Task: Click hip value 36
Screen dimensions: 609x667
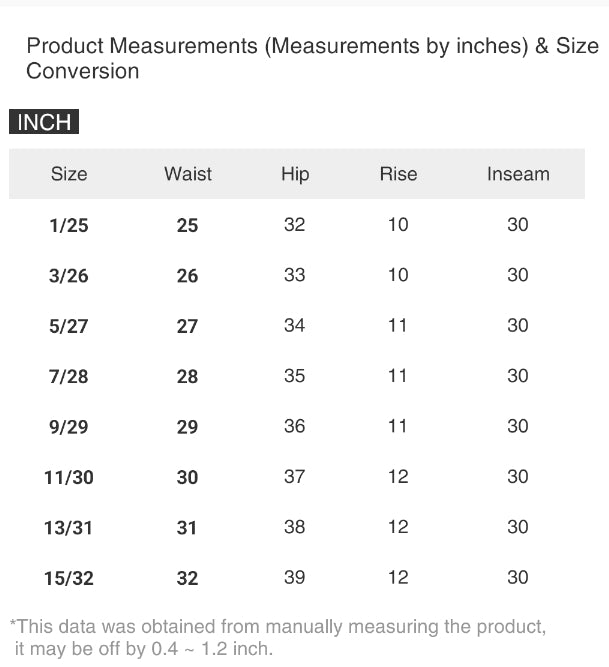Action: [x=294, y=426]
